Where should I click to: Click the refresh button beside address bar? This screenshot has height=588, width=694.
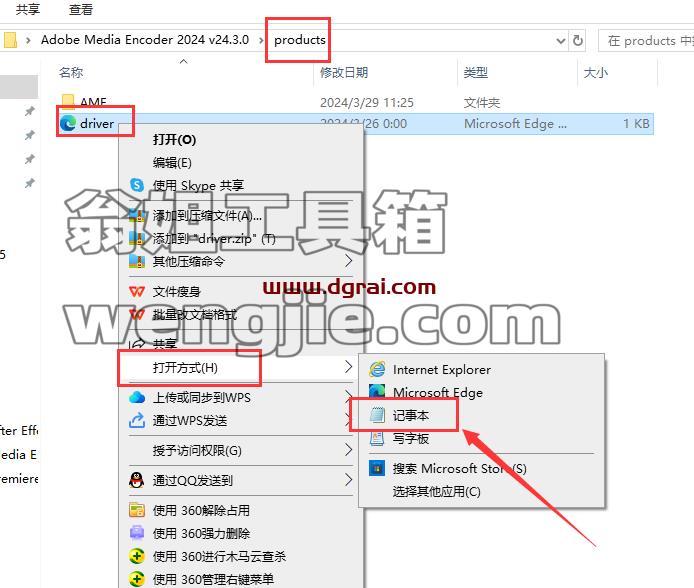pos(578,41)
